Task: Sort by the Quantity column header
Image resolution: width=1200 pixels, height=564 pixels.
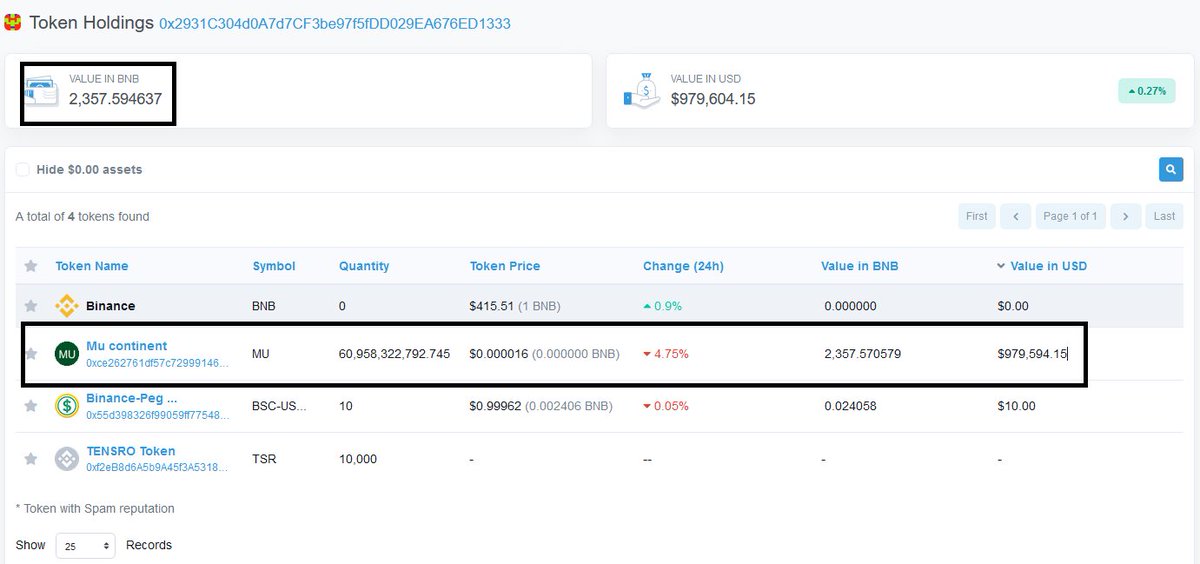Action: point(364,266)
